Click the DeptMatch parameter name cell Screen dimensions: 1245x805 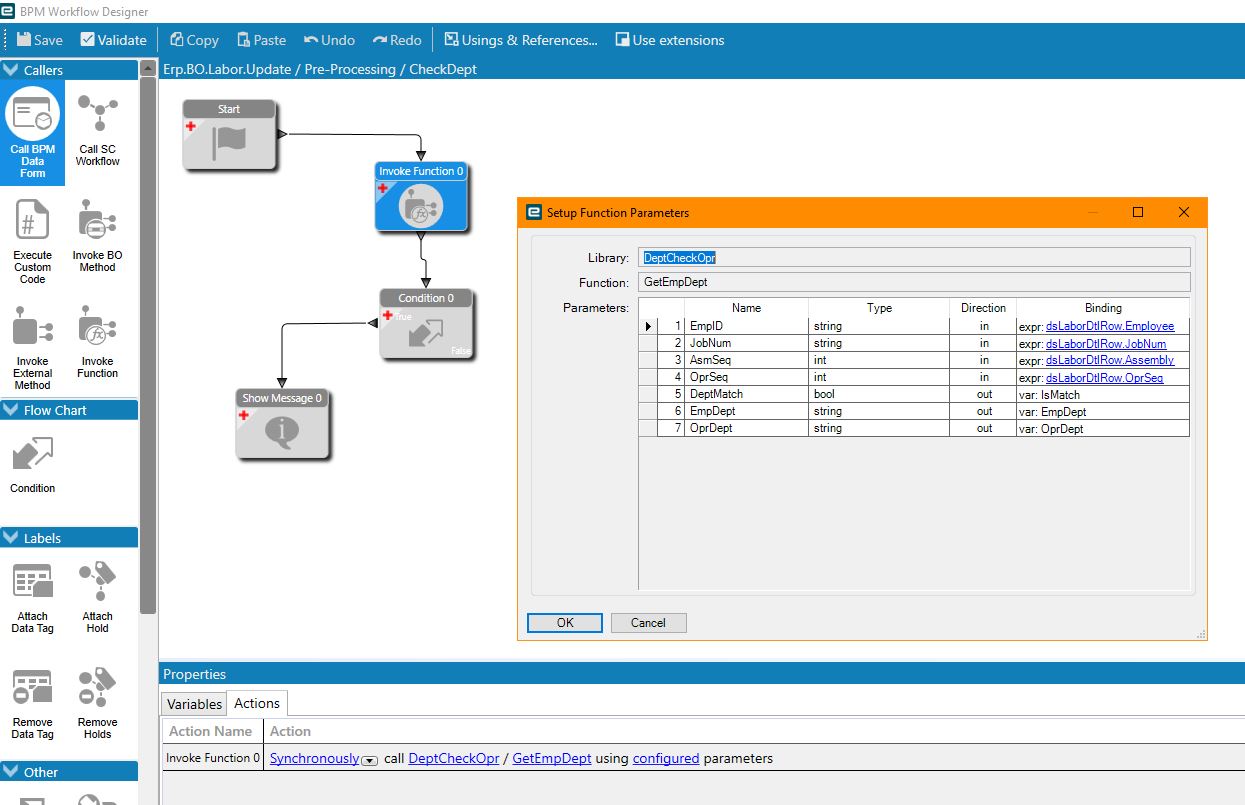(746, 394)
